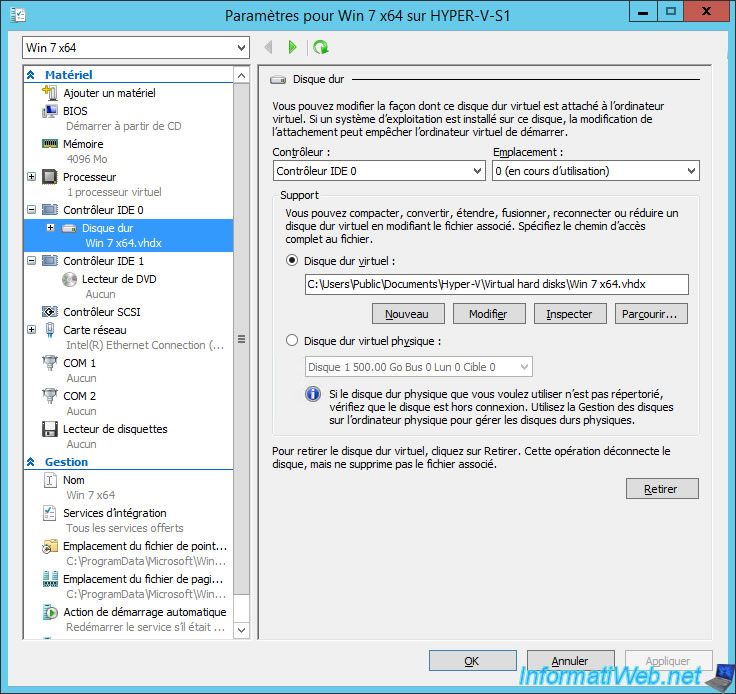Click the green forward navigation arrow

pos(292,47)
